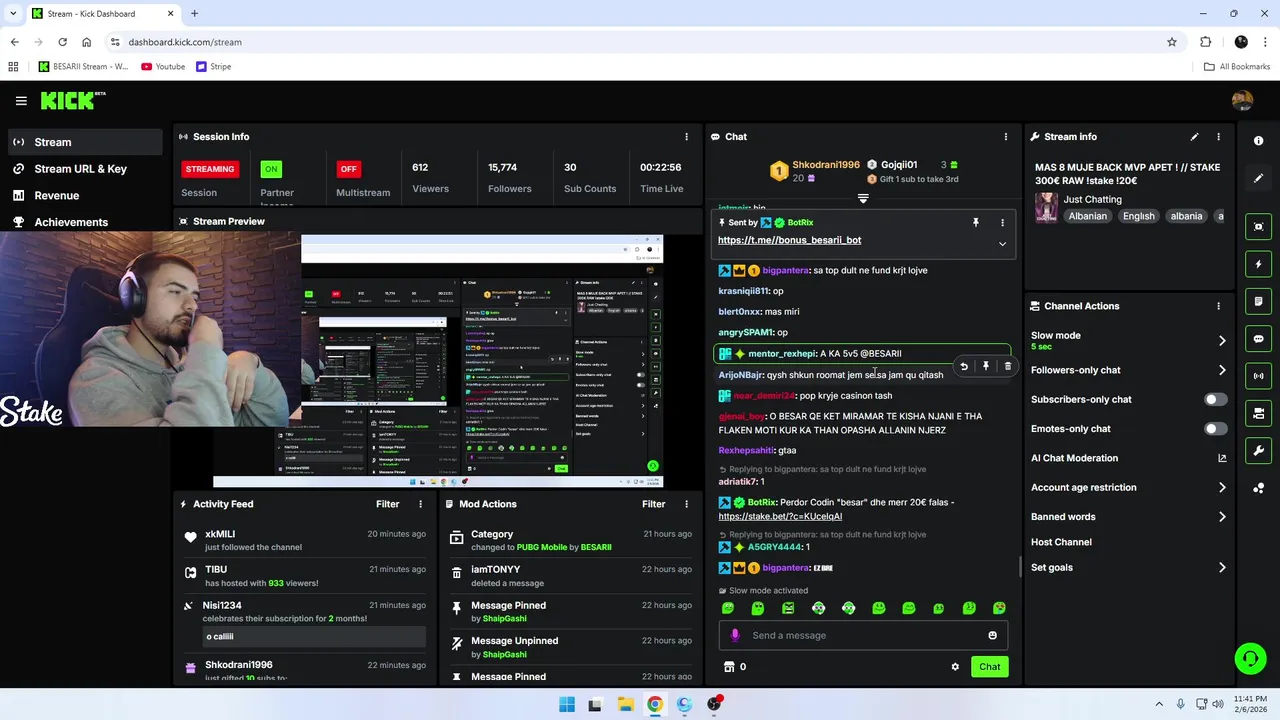
Task: Open Stream URL & Key page
Action: coord(81,169)
